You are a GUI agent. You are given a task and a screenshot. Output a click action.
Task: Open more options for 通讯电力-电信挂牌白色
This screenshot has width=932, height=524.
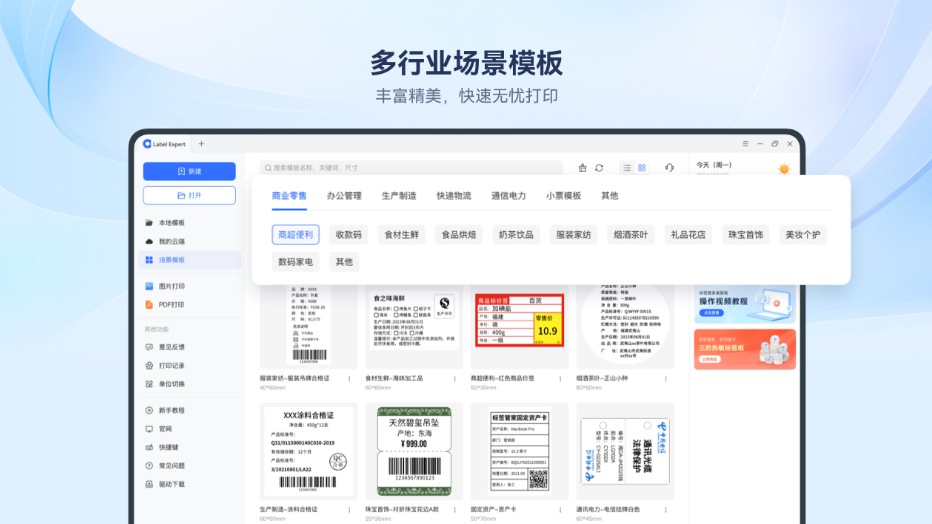pyautogui.click(x=666, y=510)
